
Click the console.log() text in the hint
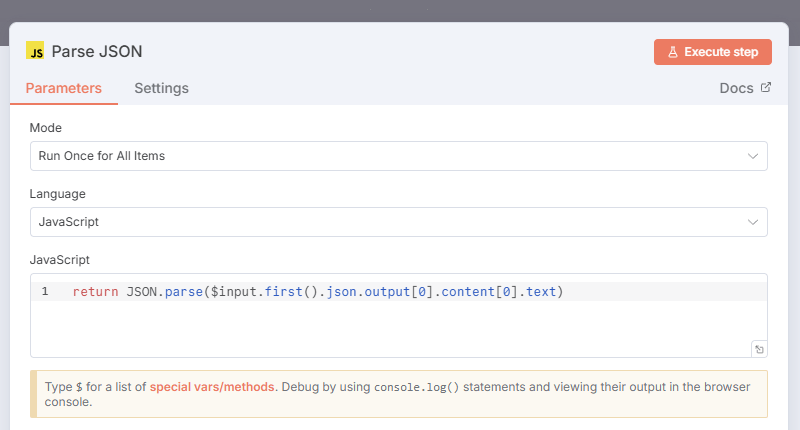pyautogui.click(x=418, y=386)
